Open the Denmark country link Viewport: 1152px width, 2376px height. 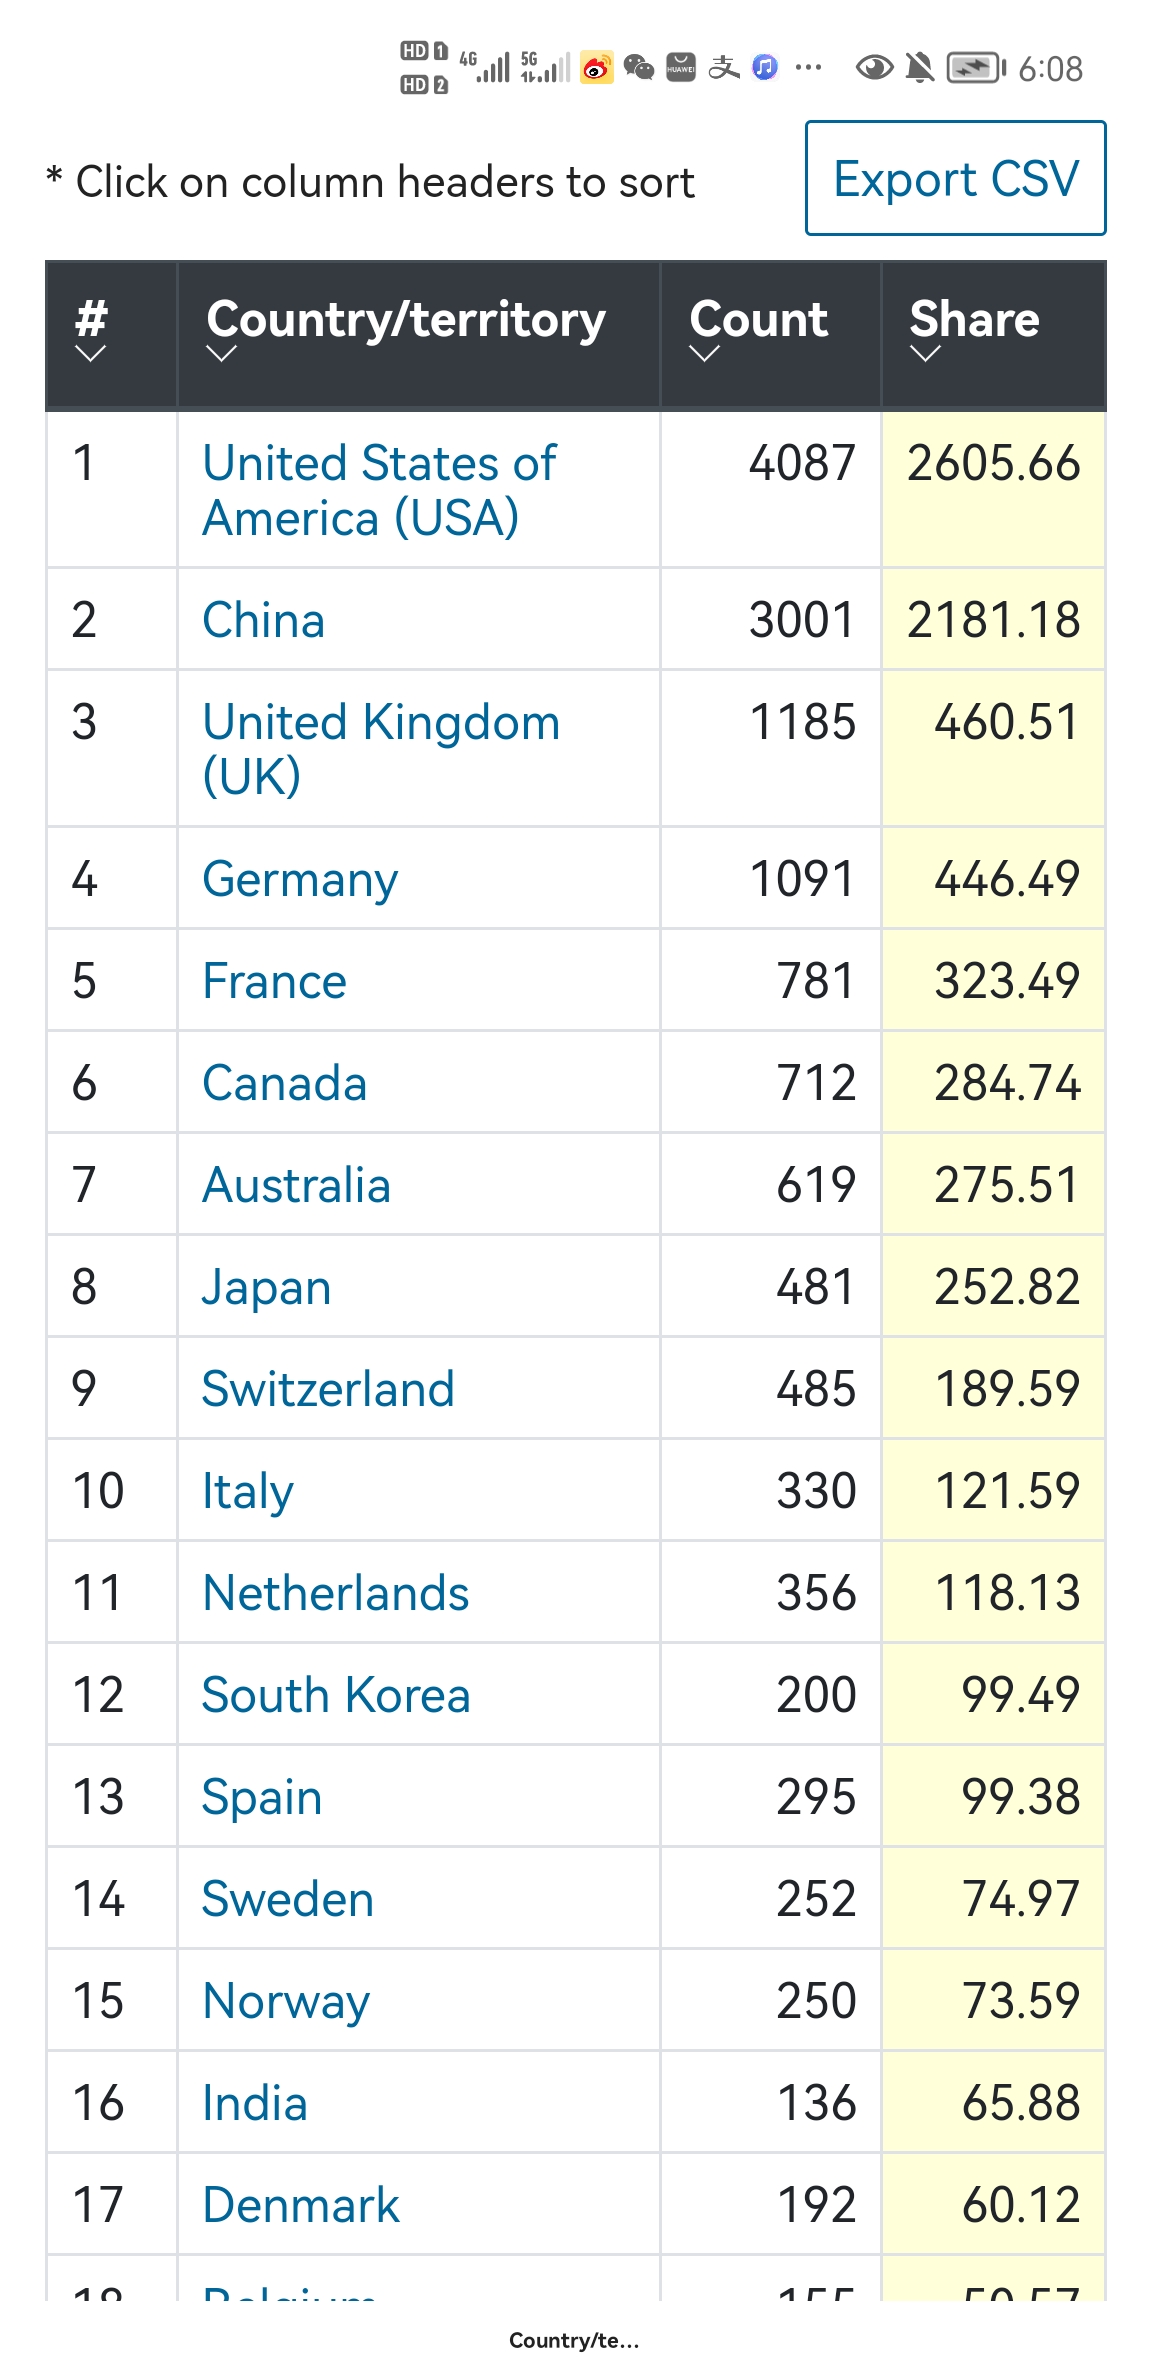click(301, 2205)
